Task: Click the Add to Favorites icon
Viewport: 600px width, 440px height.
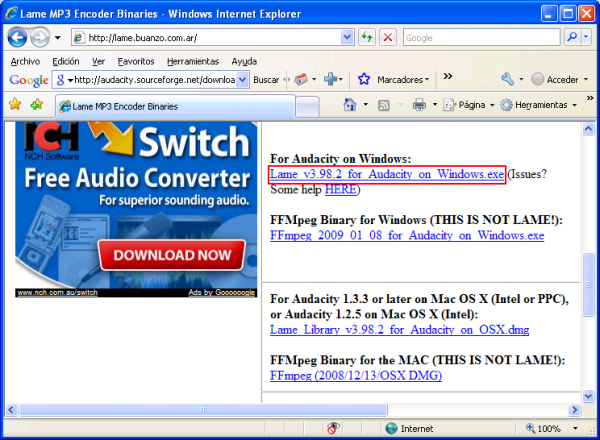Action: point(37,104)
